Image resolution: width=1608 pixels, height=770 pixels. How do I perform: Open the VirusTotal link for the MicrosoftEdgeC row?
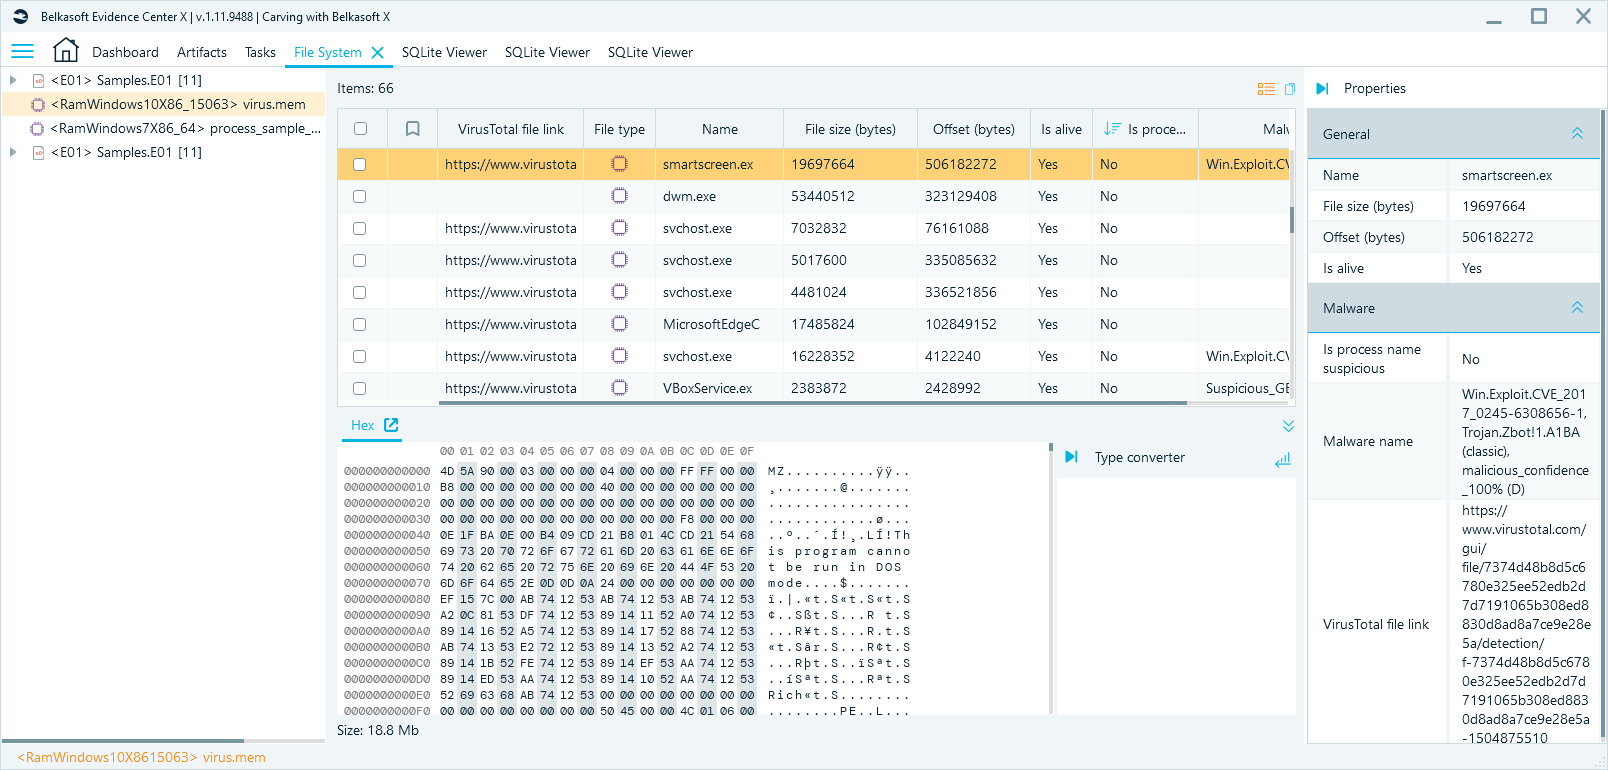(x=511, y=324)
